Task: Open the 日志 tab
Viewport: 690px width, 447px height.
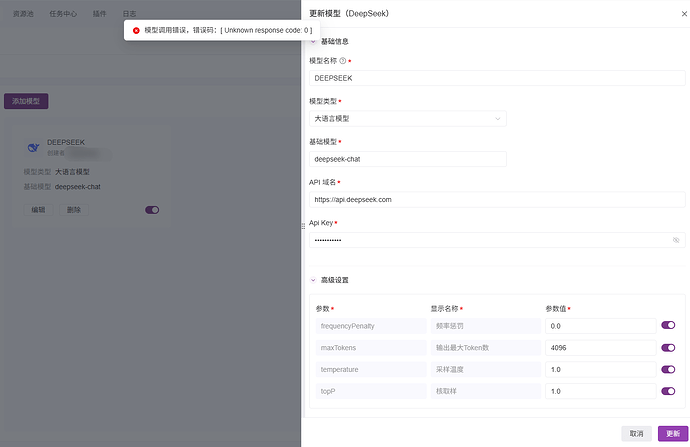Action: click(x=129, y=14)
